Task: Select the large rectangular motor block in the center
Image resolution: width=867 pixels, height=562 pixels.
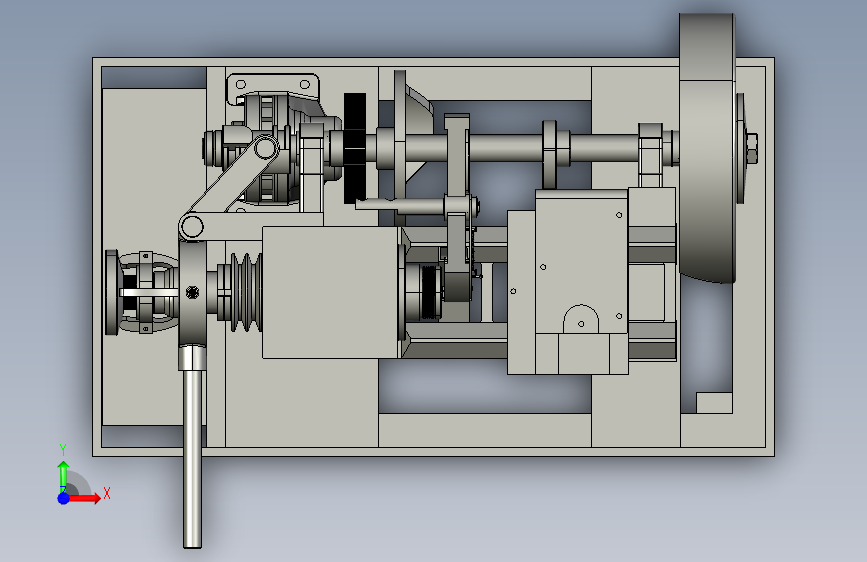Action: 331,292
